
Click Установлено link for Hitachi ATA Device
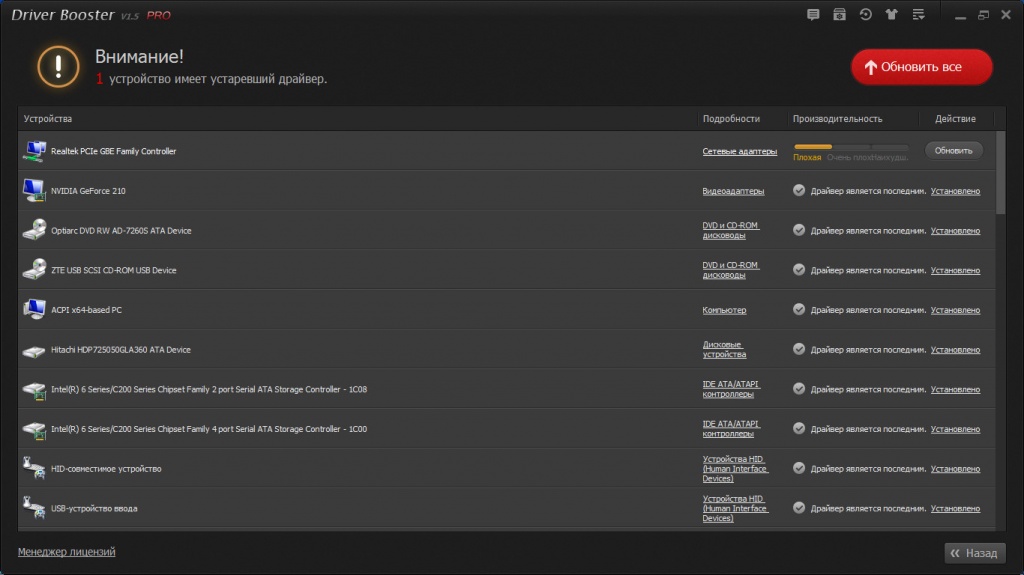[x=955, y=350]
